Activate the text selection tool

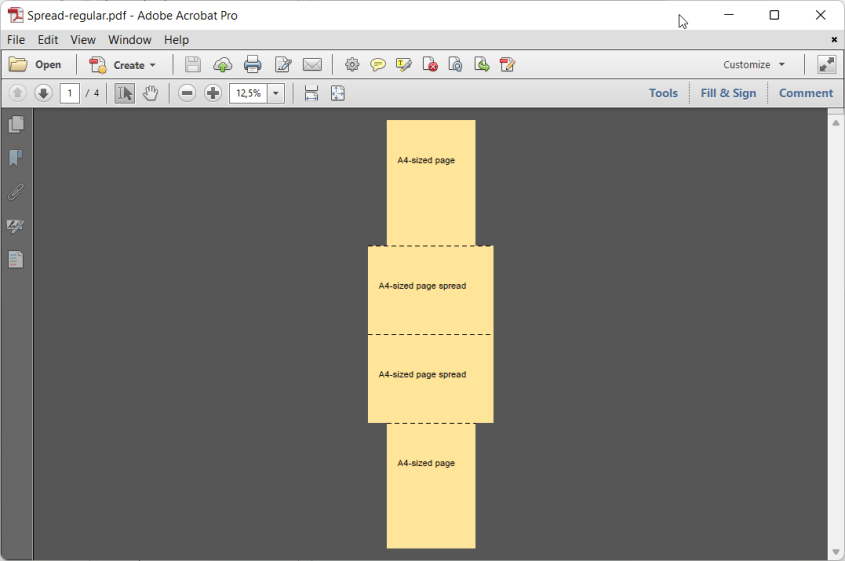point(124,93)
